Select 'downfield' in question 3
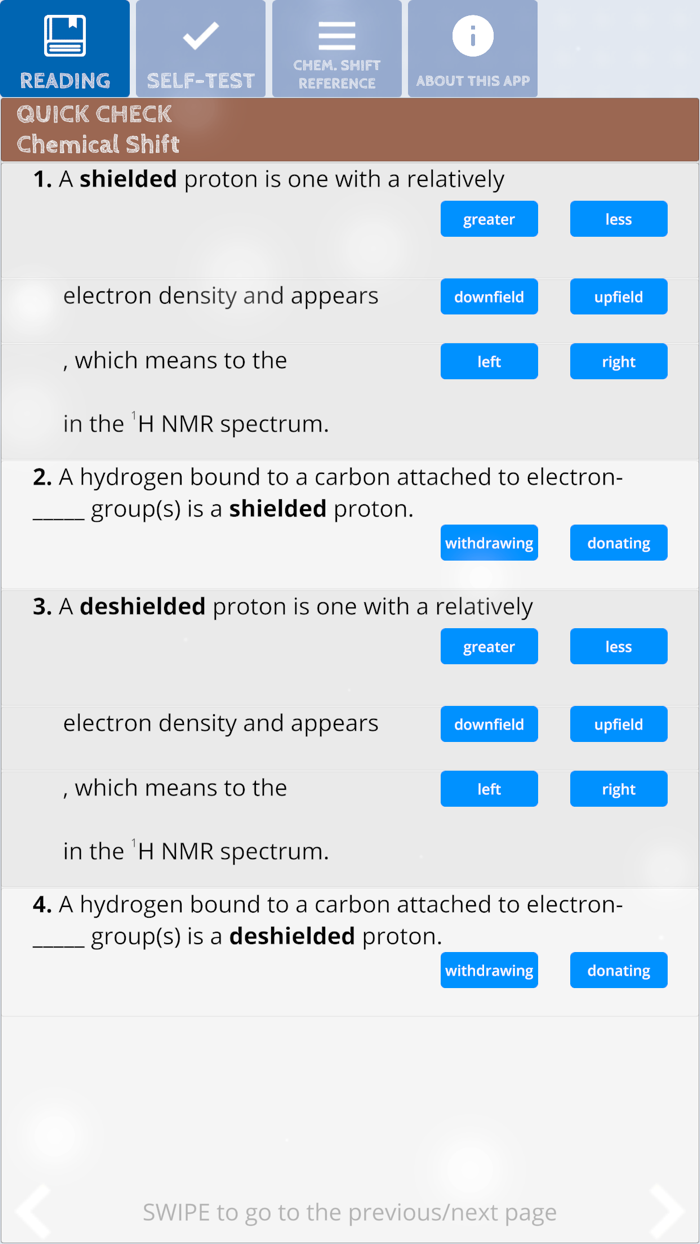Viewport: 700px width, 1244px height. (489, 725)
